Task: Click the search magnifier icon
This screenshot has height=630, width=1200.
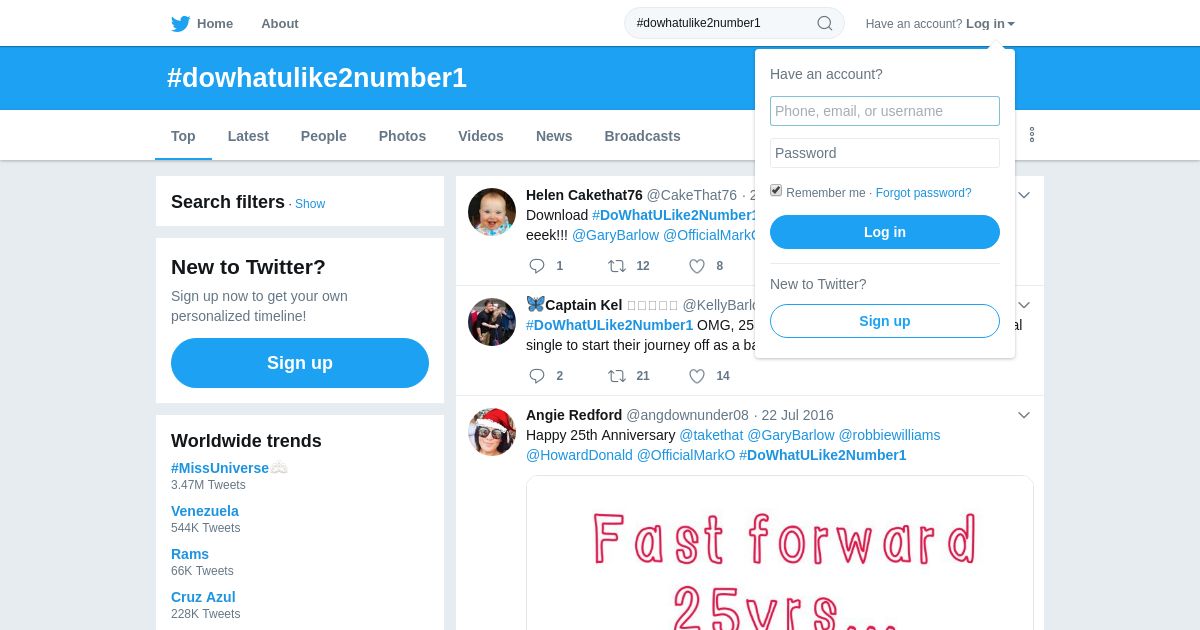Action: [x=825, y=23]
